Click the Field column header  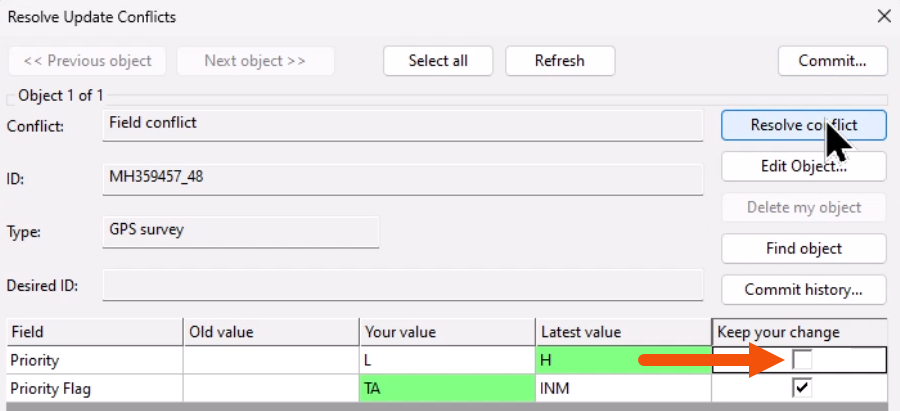(95, 332)
